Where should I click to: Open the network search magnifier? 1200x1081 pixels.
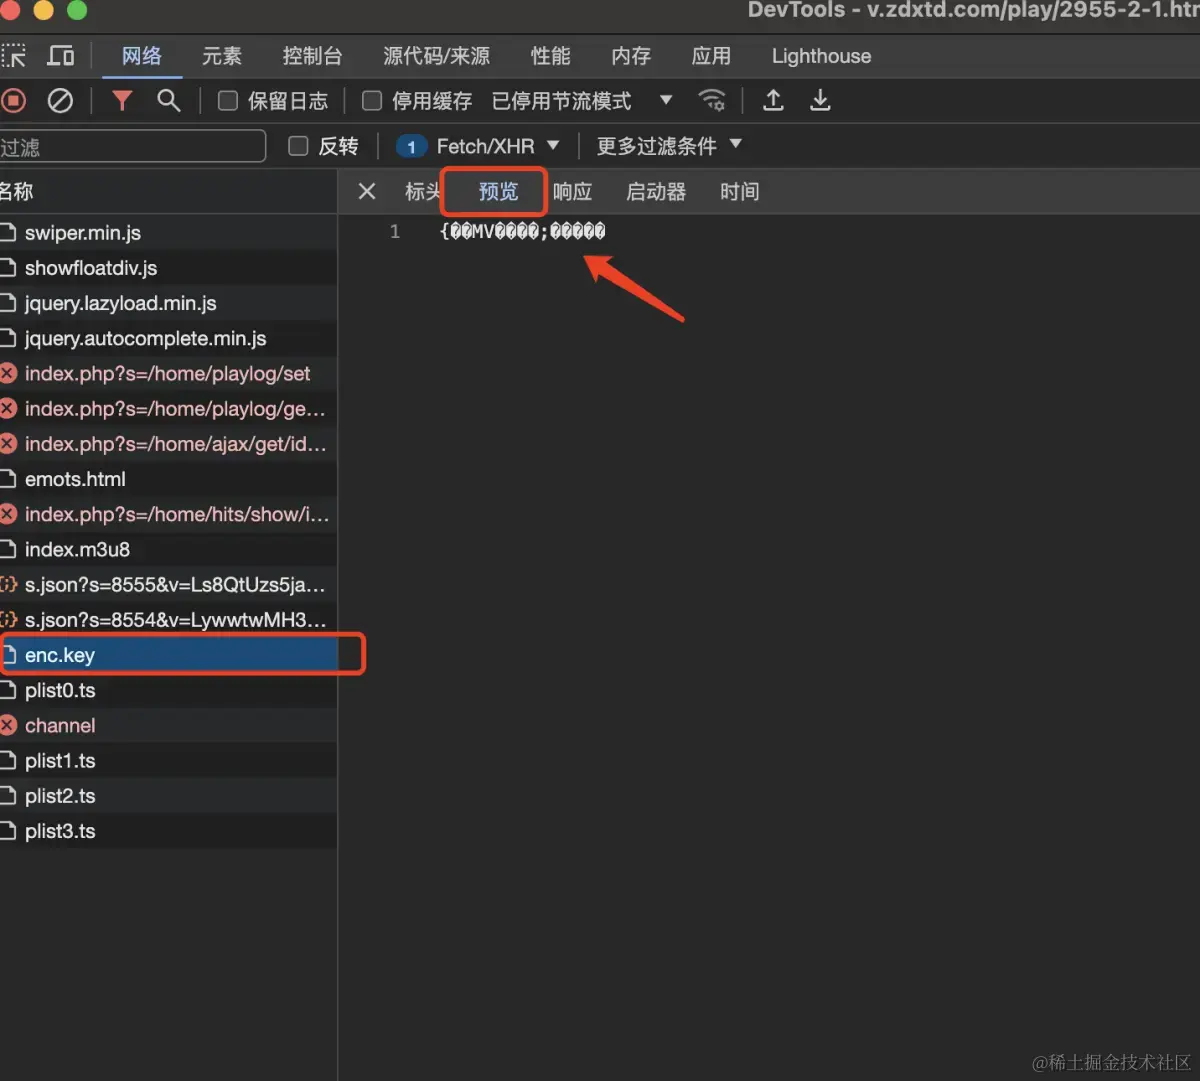coord(169,100)
